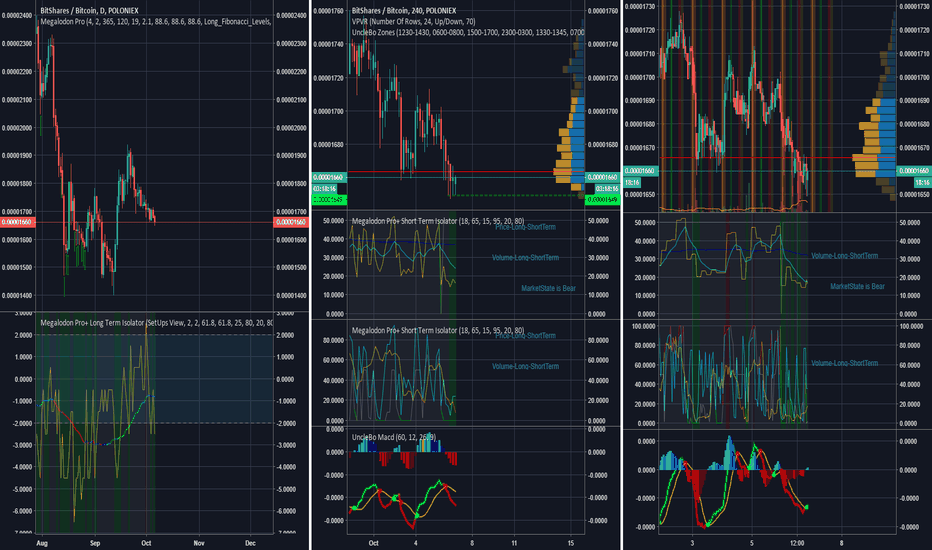The height and width of the screenshot is (550, 932).
Task: Click the 'Nov' label on daily time axis
Action: [x=199, y=543]
